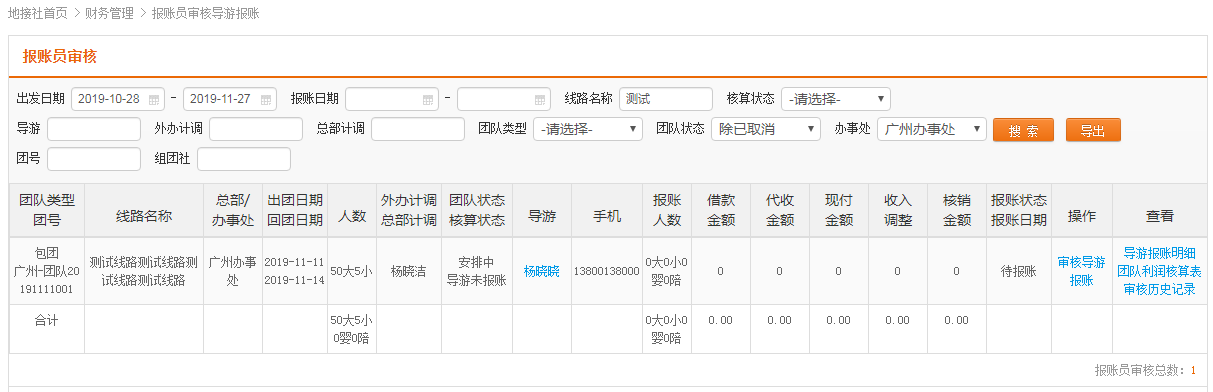Open the 团队状态 dropdown showing 除已取消

pyautogui.click(x=765, y=129)
